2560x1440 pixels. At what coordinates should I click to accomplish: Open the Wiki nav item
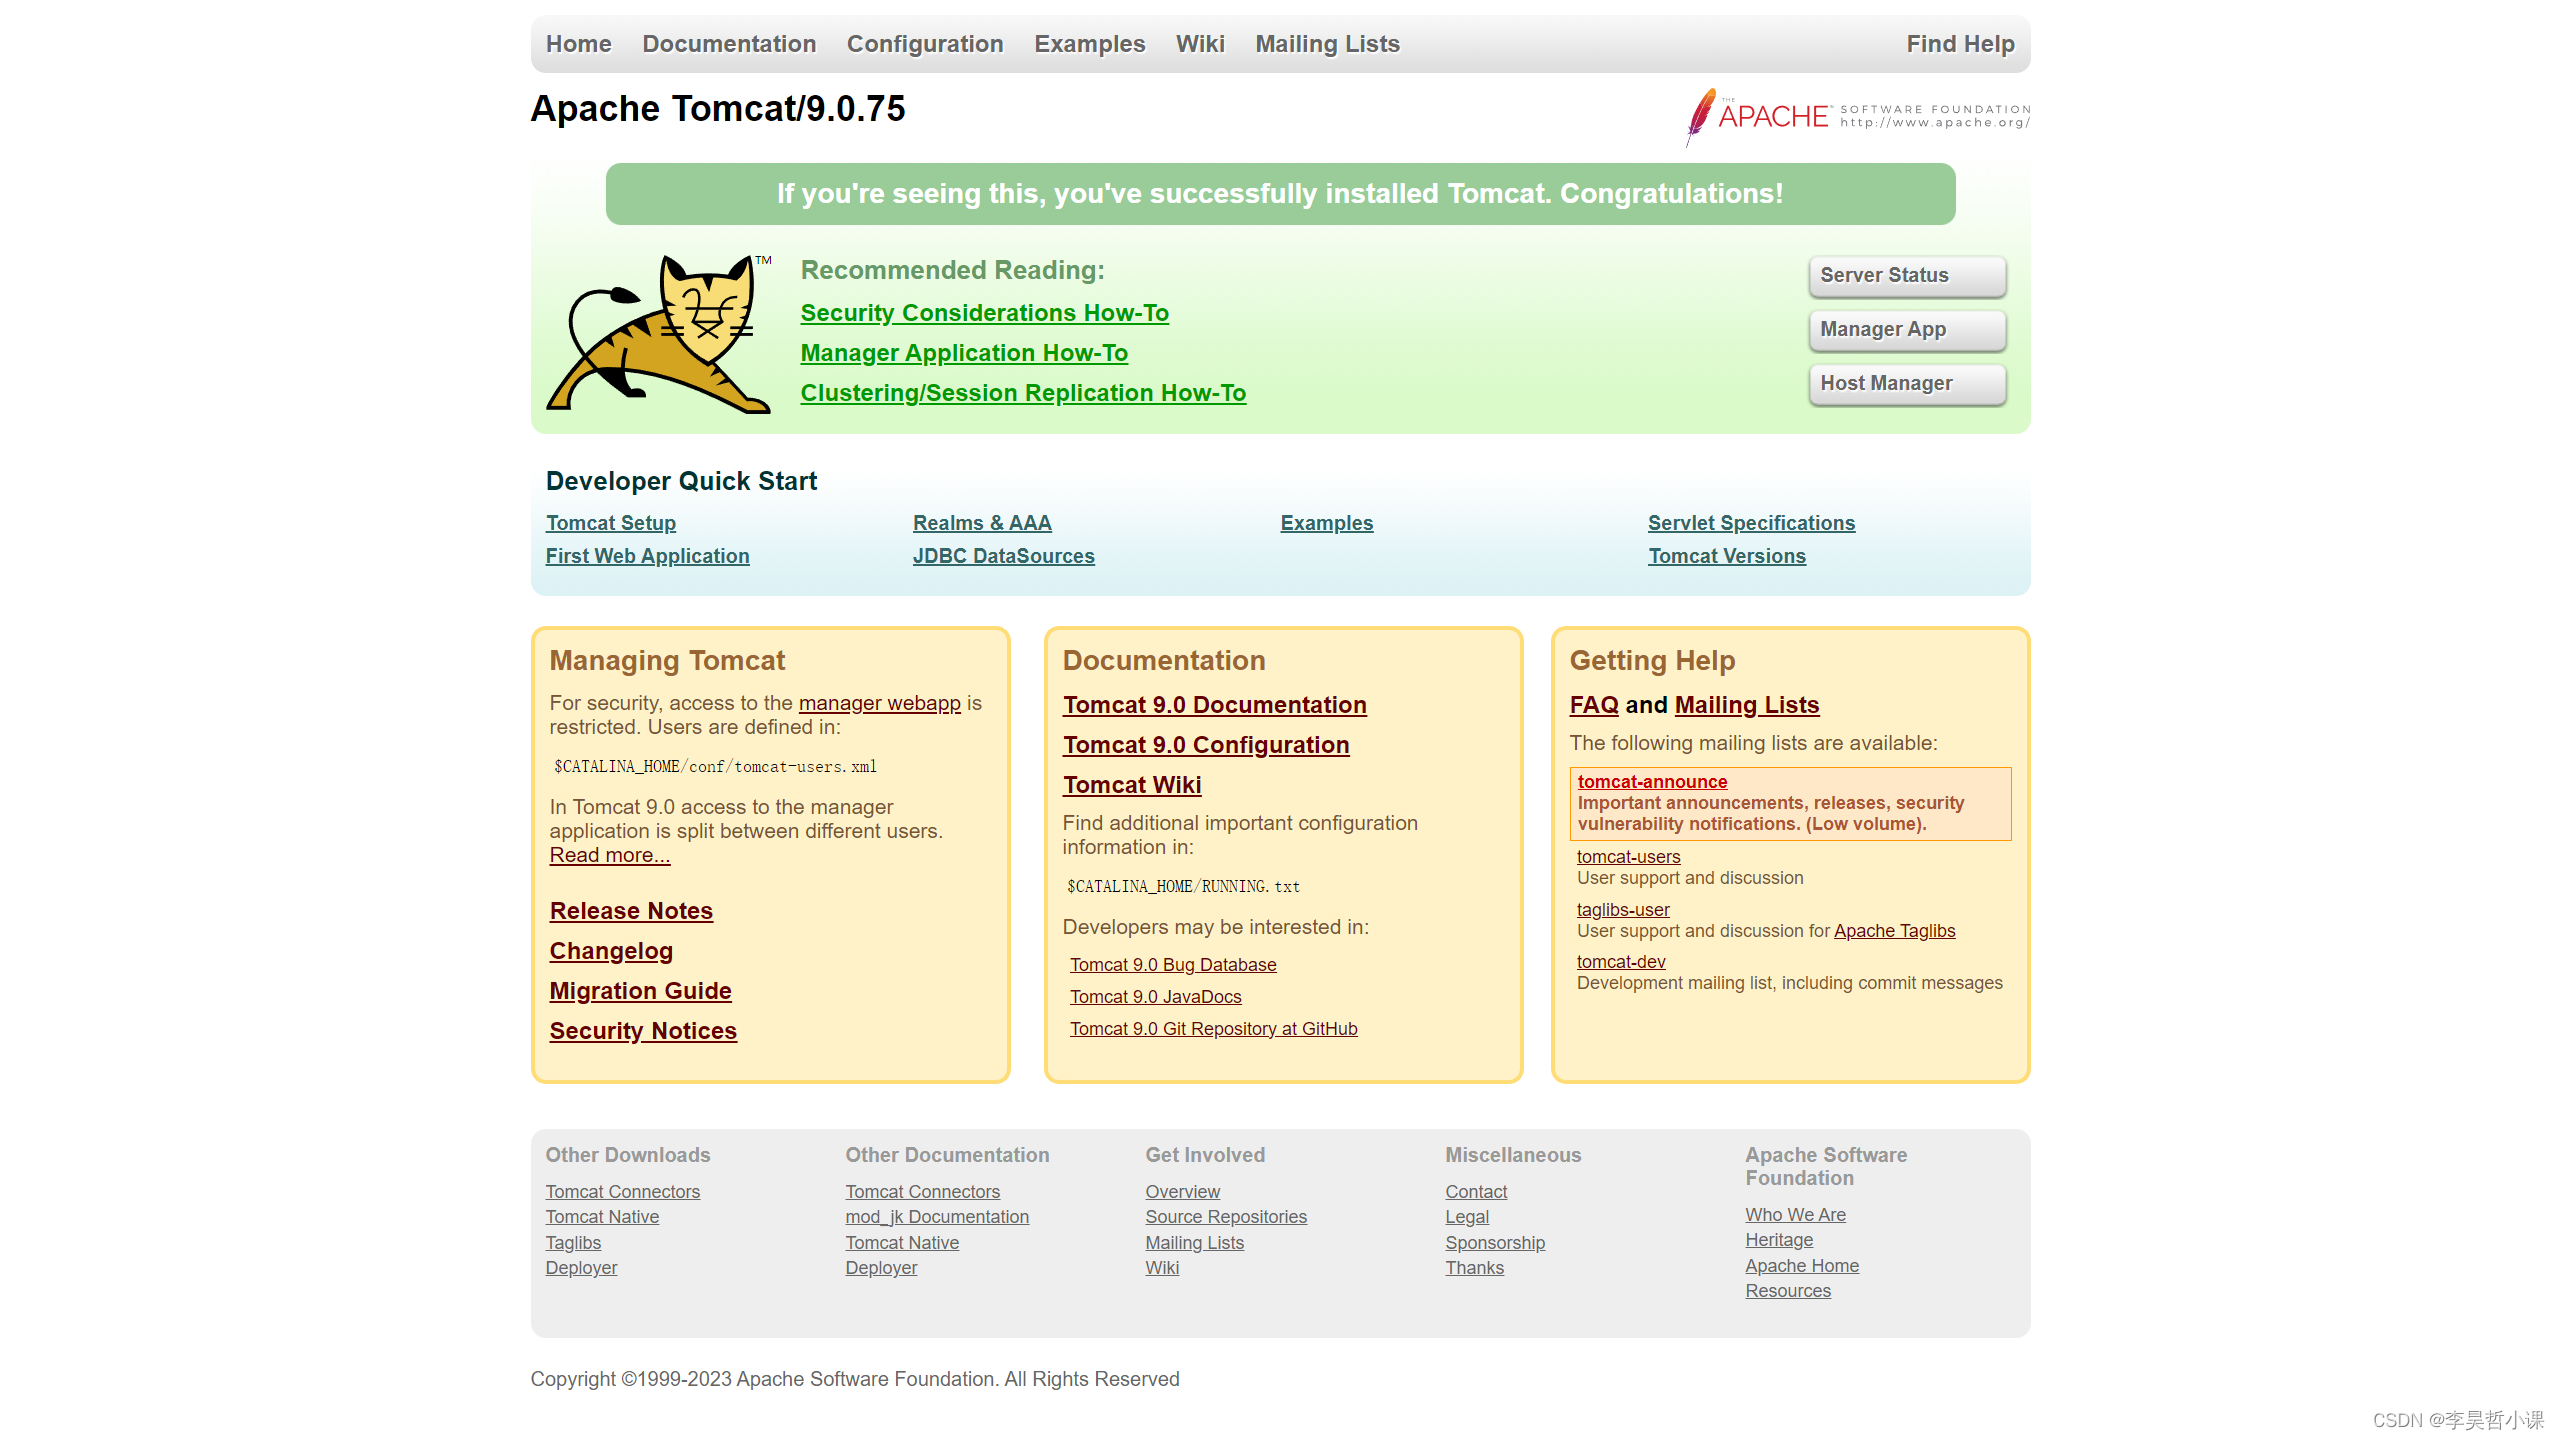coord(1200,44)
